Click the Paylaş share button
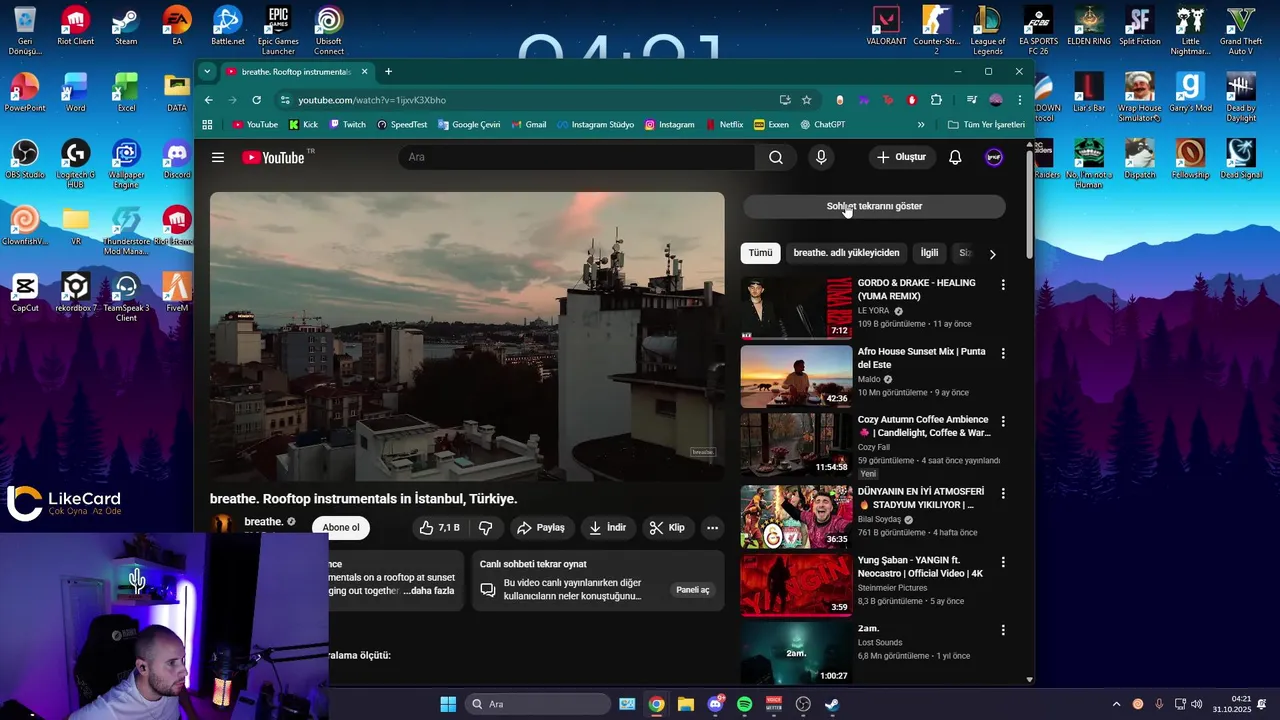The image size is (1280, 720). (x=541, y=527)
